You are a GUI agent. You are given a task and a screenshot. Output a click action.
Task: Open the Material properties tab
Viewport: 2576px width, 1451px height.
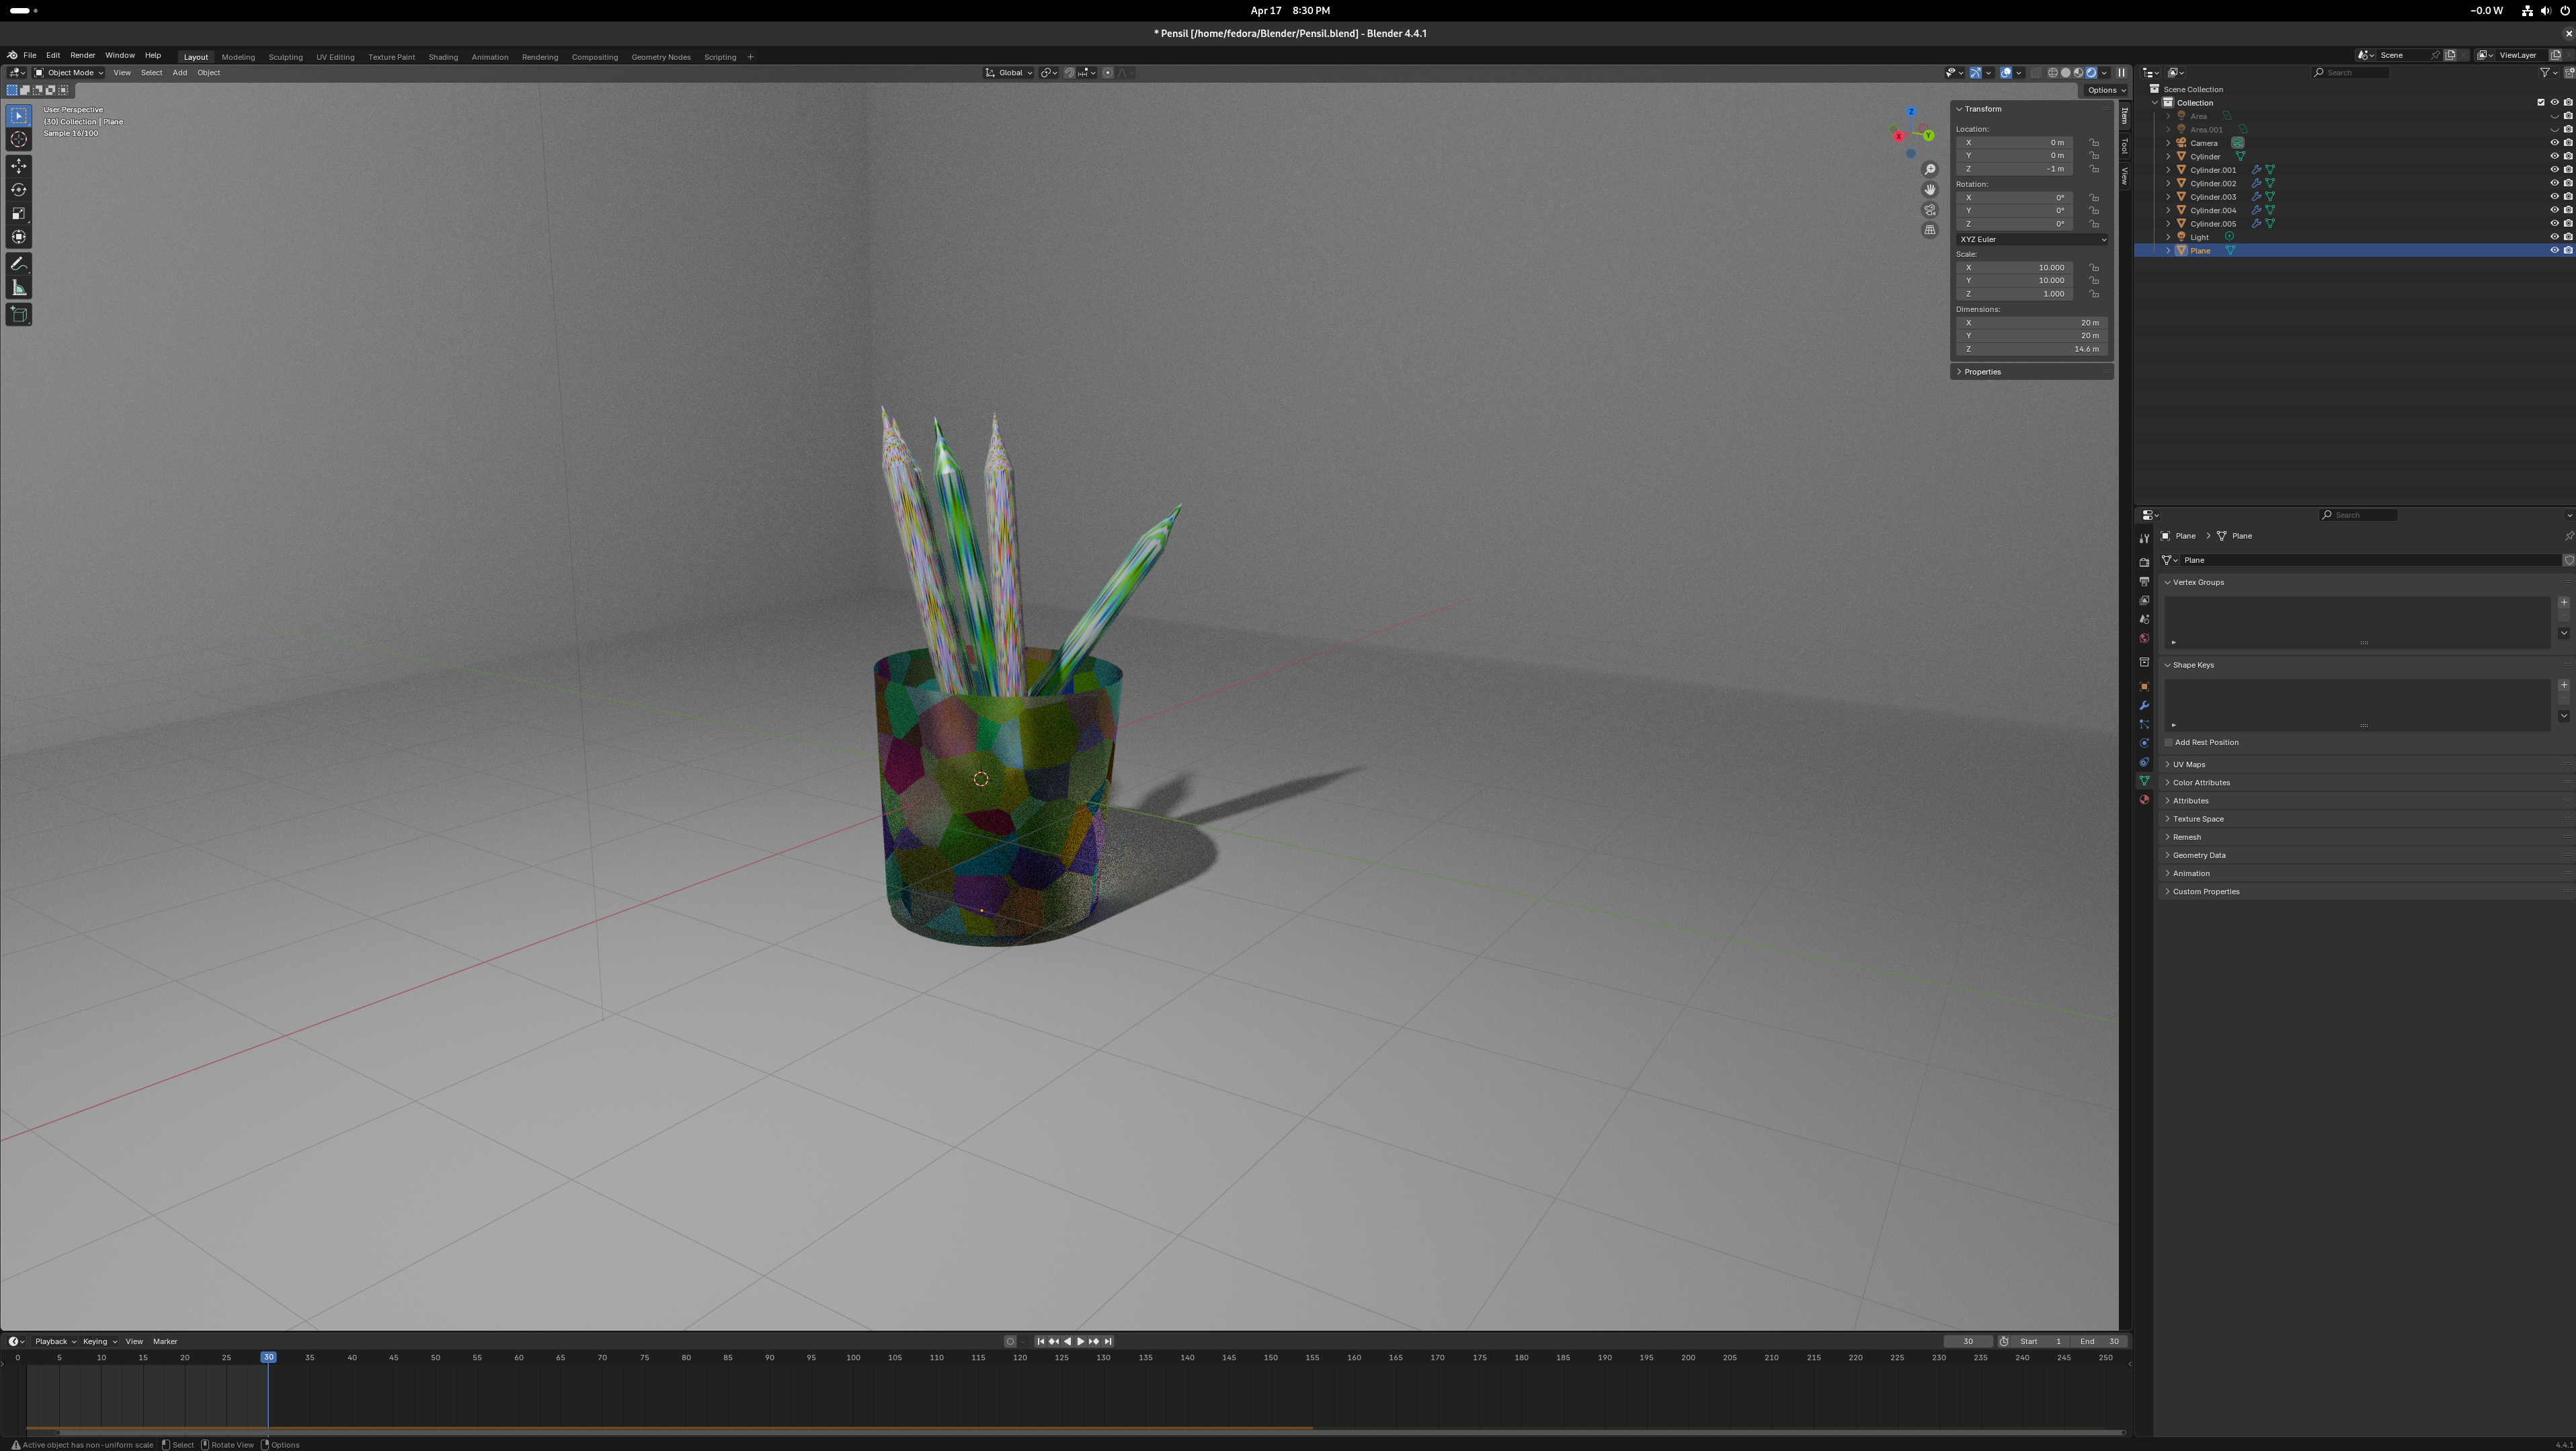[x=2144, y=800]
